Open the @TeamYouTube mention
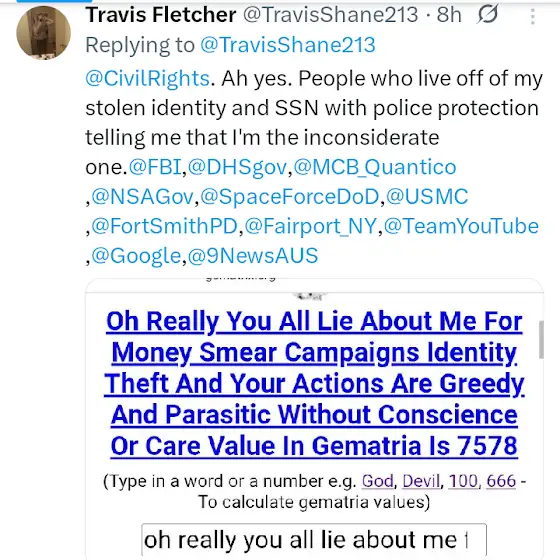This screenshot has width=560, height=560. click(x=461, y=226)
